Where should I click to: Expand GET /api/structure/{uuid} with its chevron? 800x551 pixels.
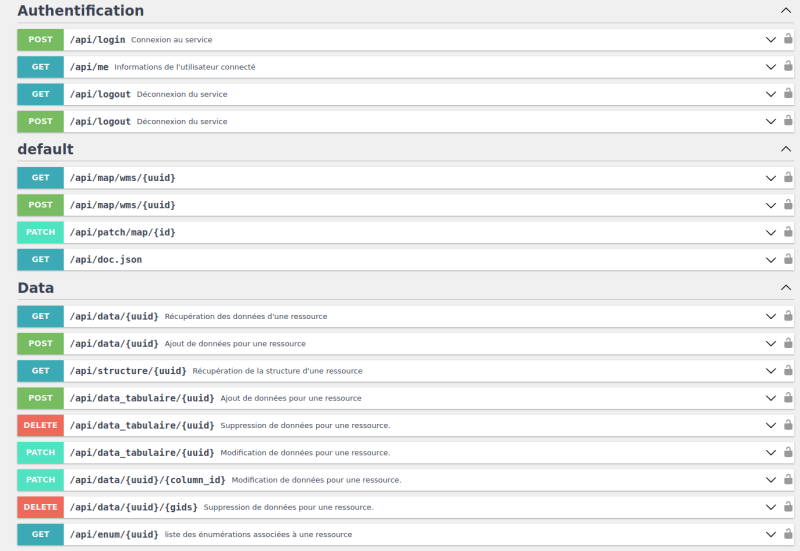(771, 371)
